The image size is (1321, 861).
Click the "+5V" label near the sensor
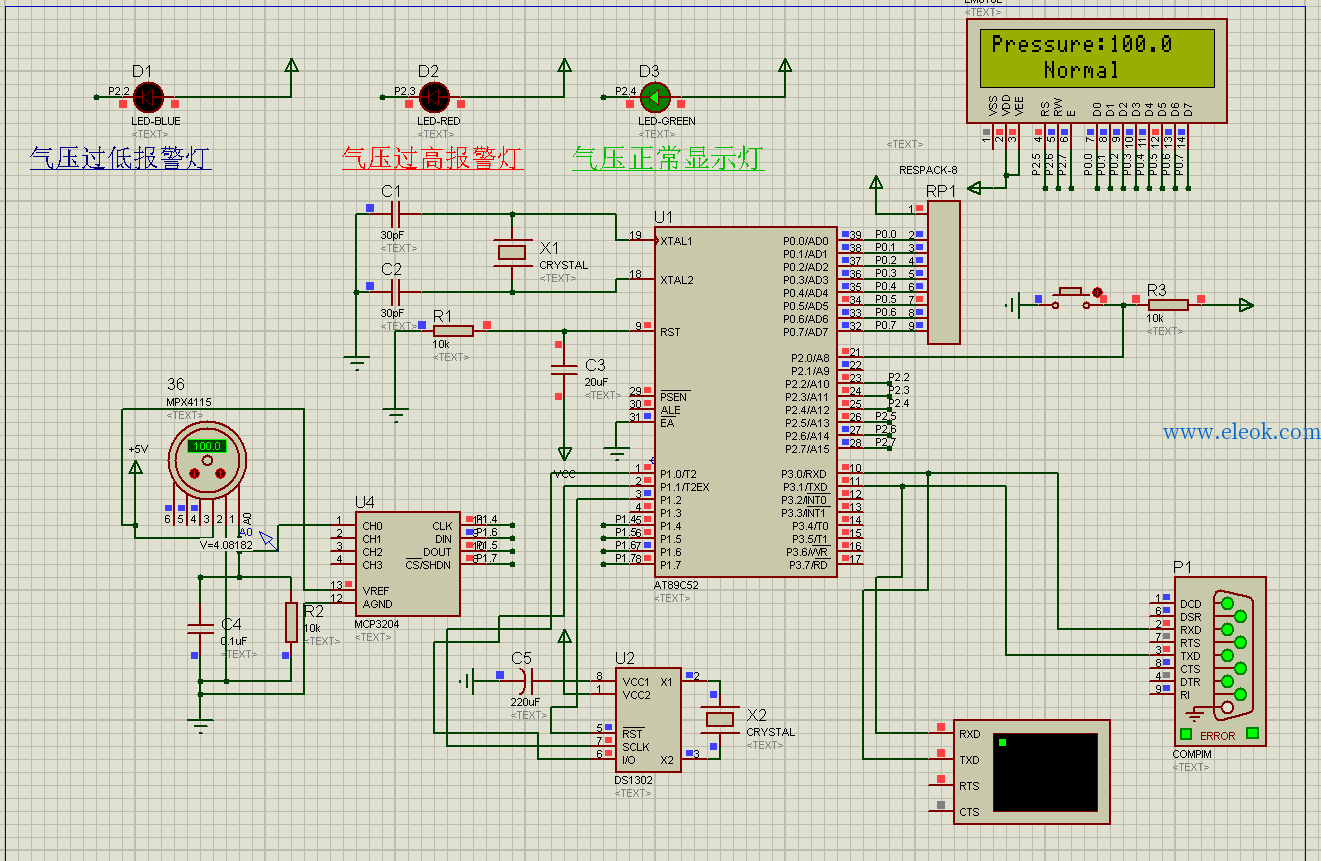pyautogui.click(x=138, y=449)
